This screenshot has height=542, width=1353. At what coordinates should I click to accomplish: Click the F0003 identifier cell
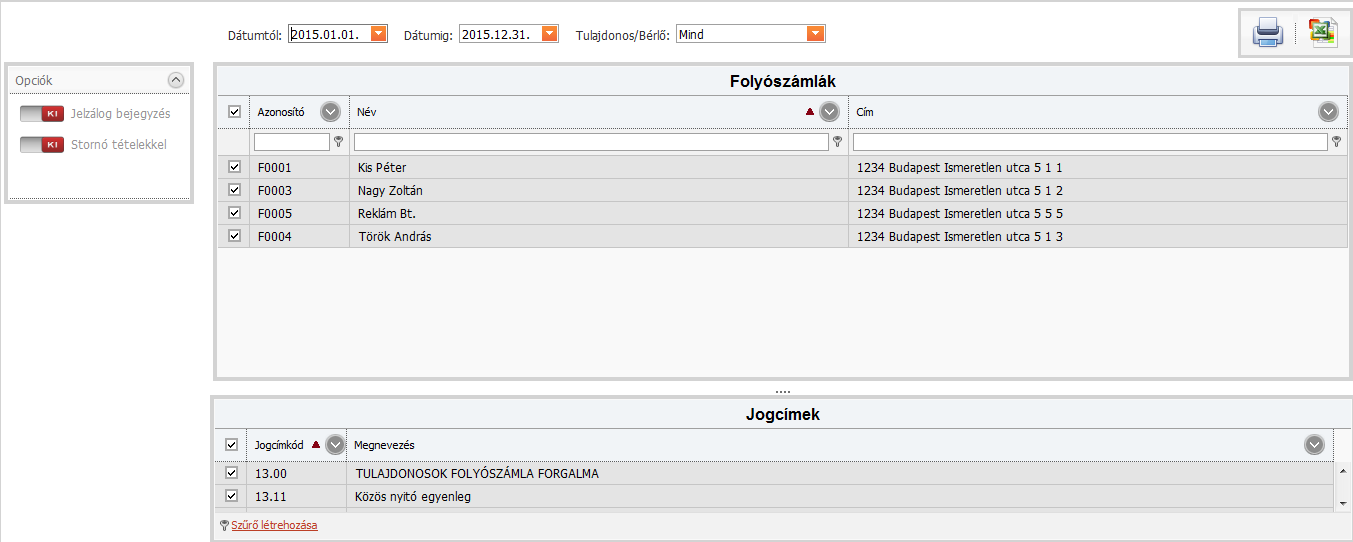299,190
